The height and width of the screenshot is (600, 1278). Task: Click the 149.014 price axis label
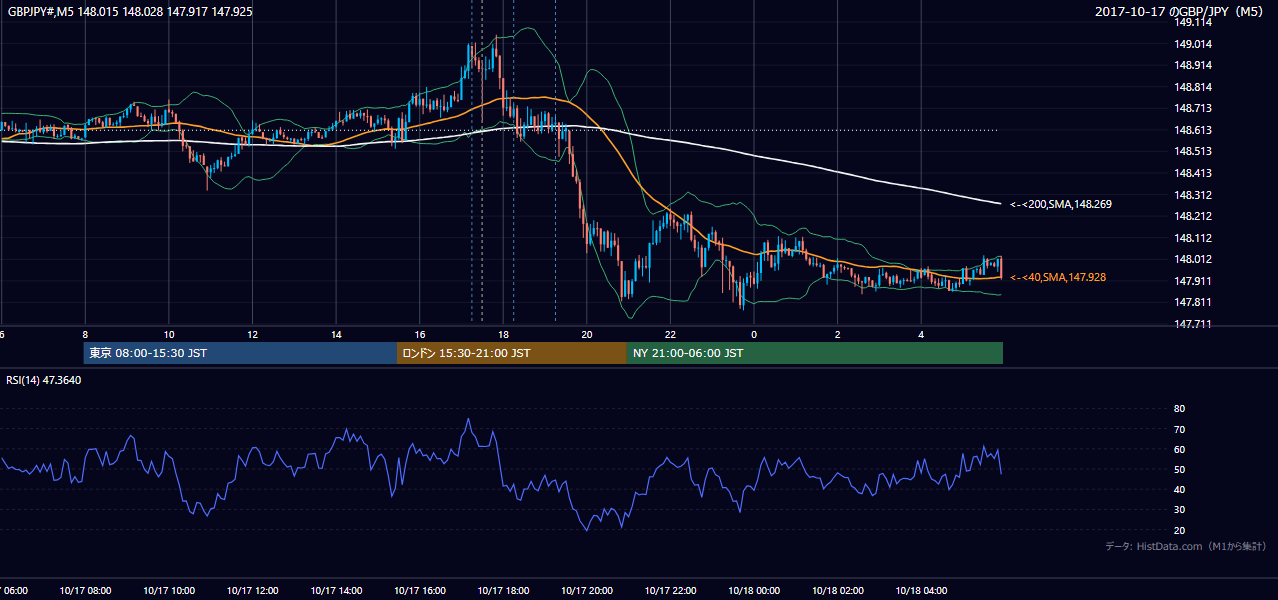click(1193, 44)
